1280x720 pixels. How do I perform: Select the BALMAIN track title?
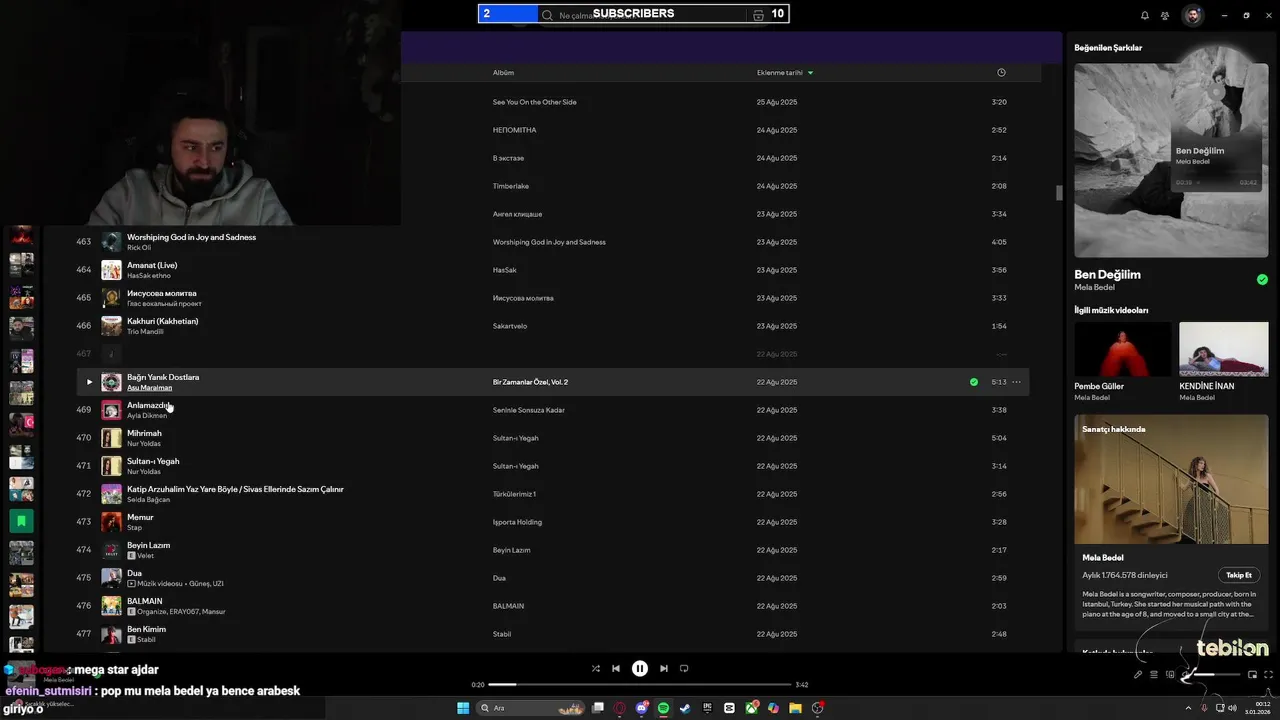[x=144, y=602]
